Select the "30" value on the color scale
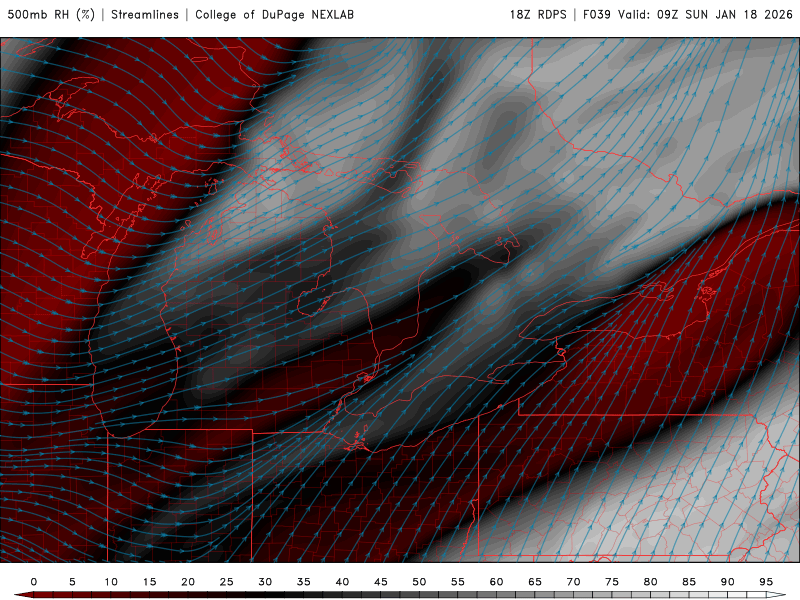 pos(265,582)
